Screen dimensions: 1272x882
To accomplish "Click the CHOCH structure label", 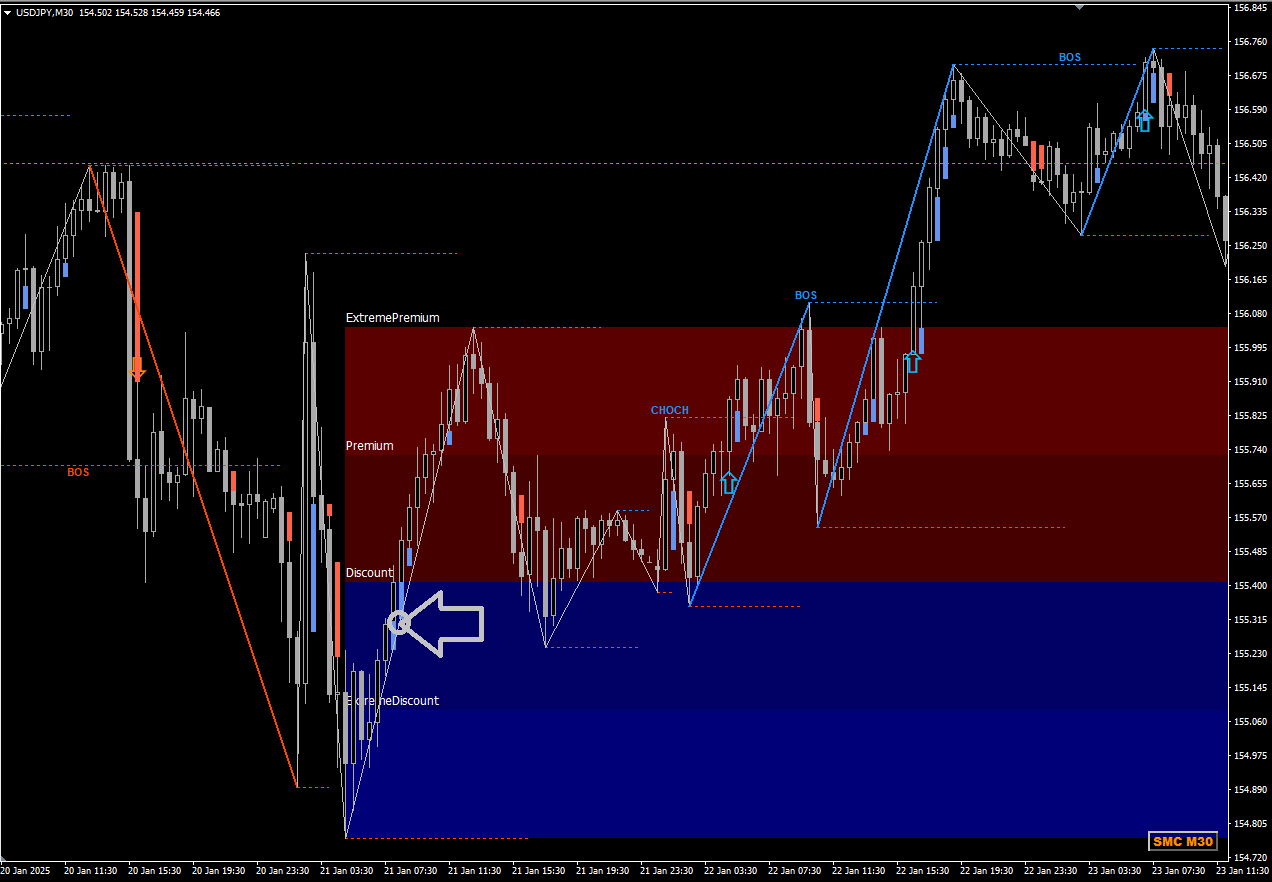I will [670, 410].
